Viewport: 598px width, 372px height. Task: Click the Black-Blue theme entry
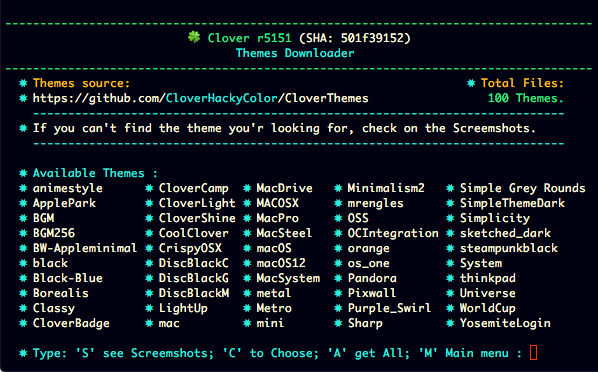(x=68, y=278)
